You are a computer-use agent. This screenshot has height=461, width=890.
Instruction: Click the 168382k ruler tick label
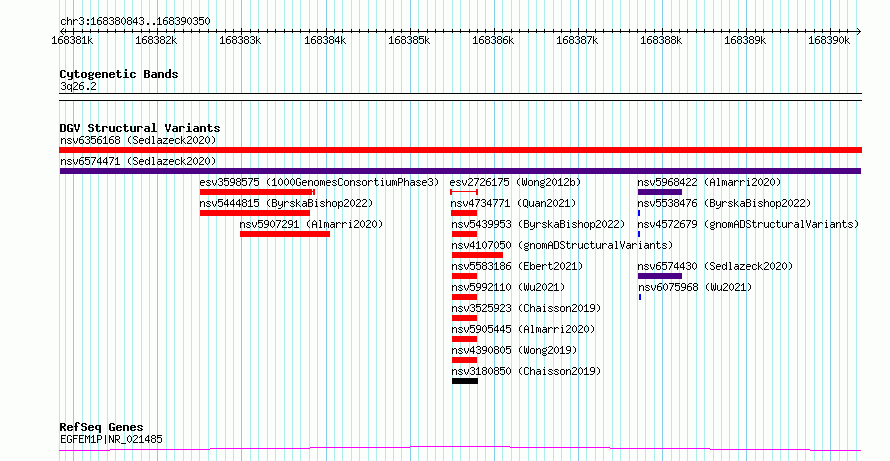coord(156,40)
